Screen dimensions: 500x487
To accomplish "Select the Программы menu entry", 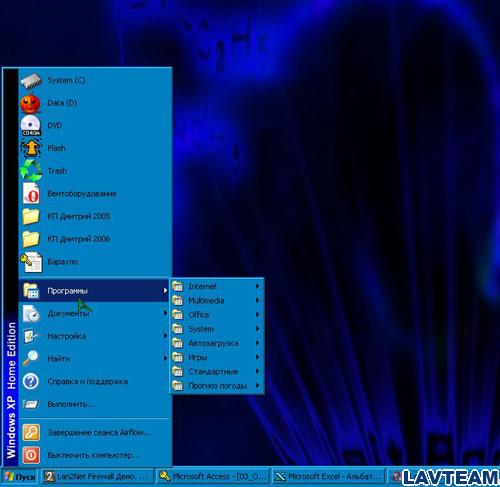I will [x=94, y=290].
